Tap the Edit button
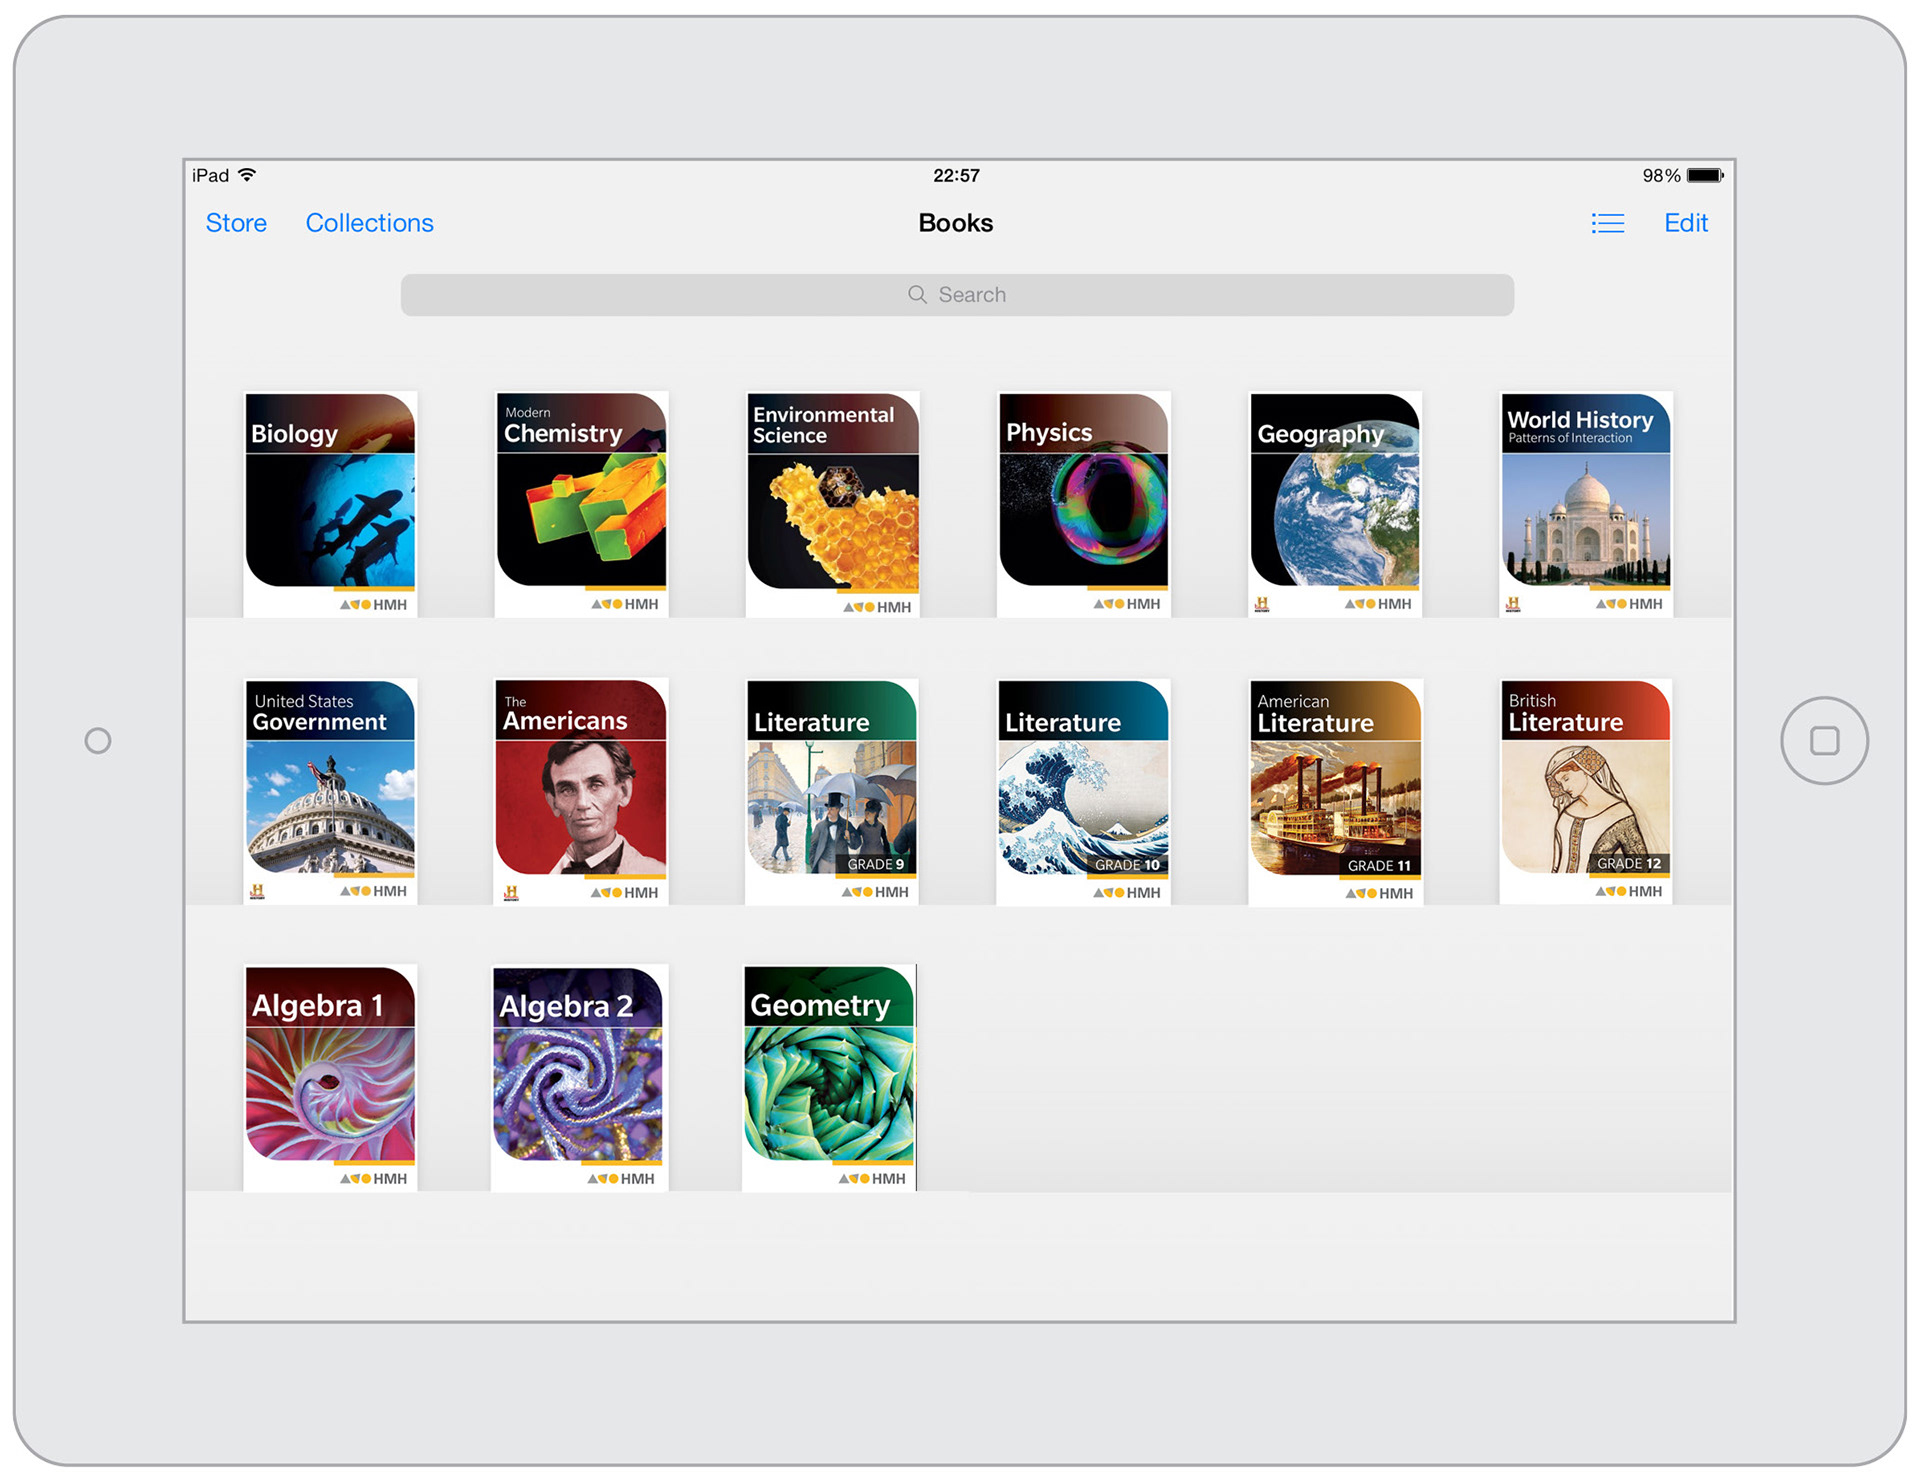Viewport: 1920px width, 1481px height. pos(1685,223)
